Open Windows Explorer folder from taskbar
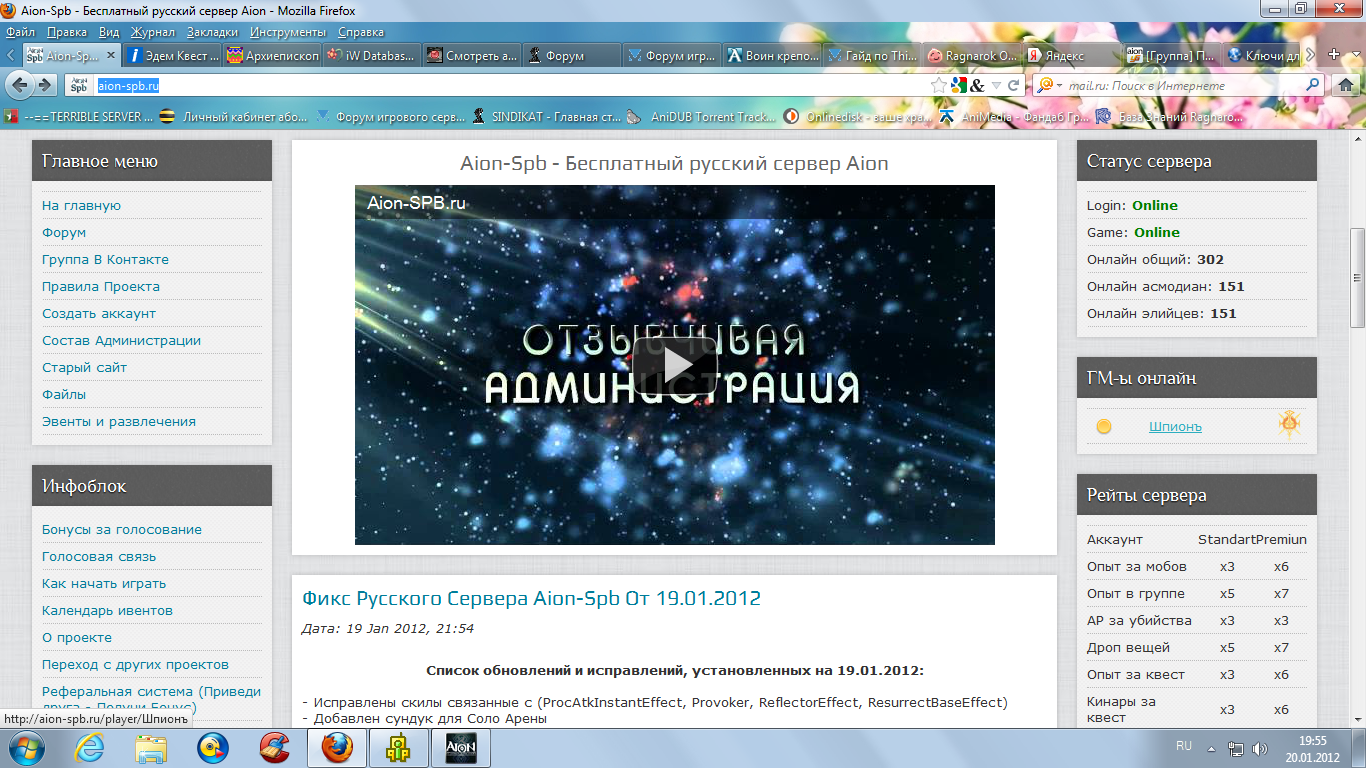Image resolution: width=1366 pixels, height=768 pixels. [152, 747]
